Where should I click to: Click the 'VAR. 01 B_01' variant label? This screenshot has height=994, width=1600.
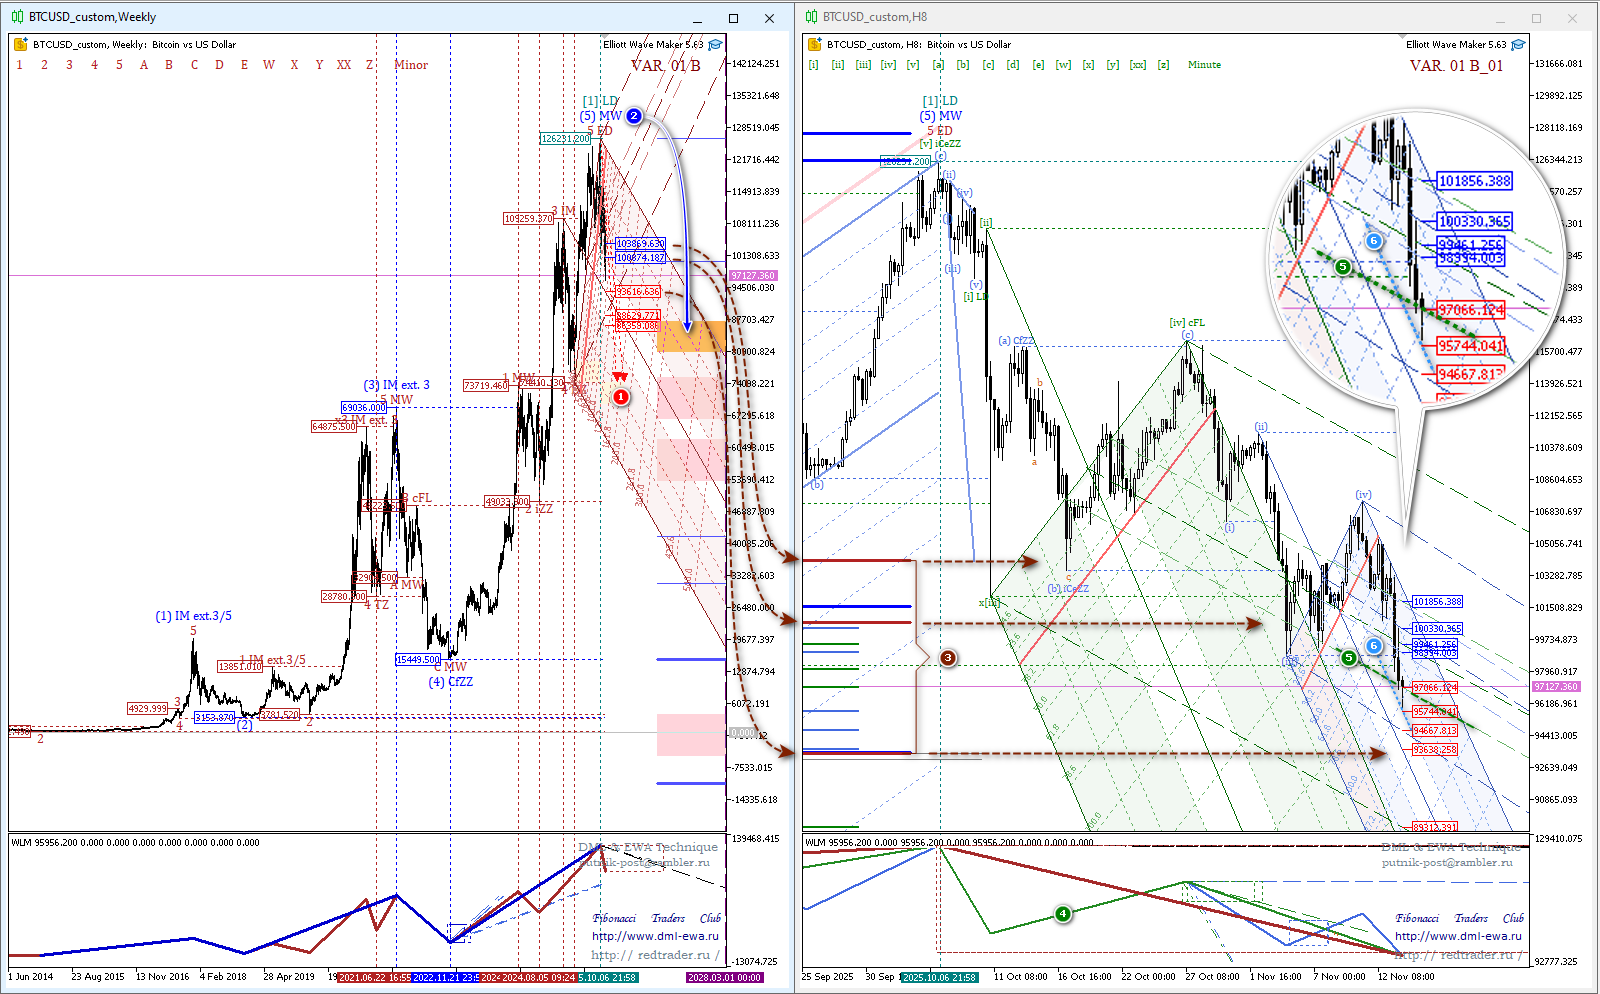coord(1456,66)
